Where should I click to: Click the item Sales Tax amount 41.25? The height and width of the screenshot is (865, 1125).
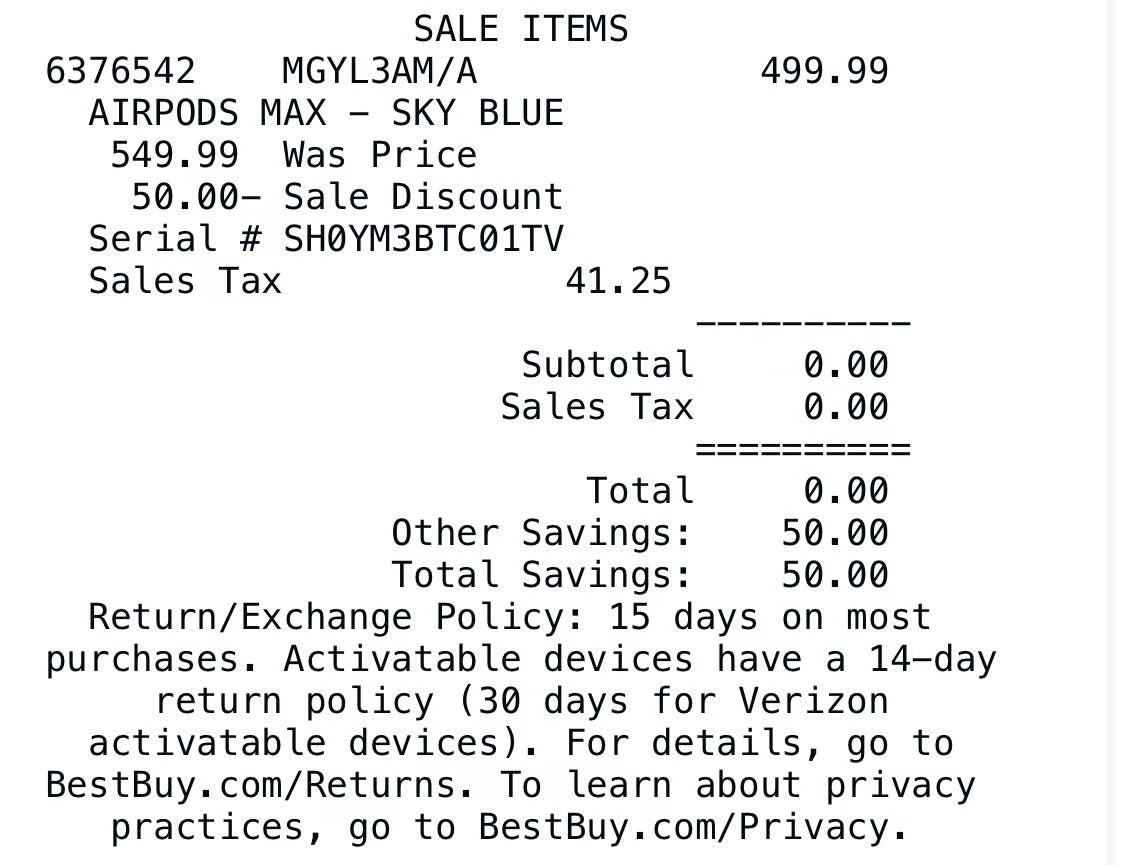[618, 282]
